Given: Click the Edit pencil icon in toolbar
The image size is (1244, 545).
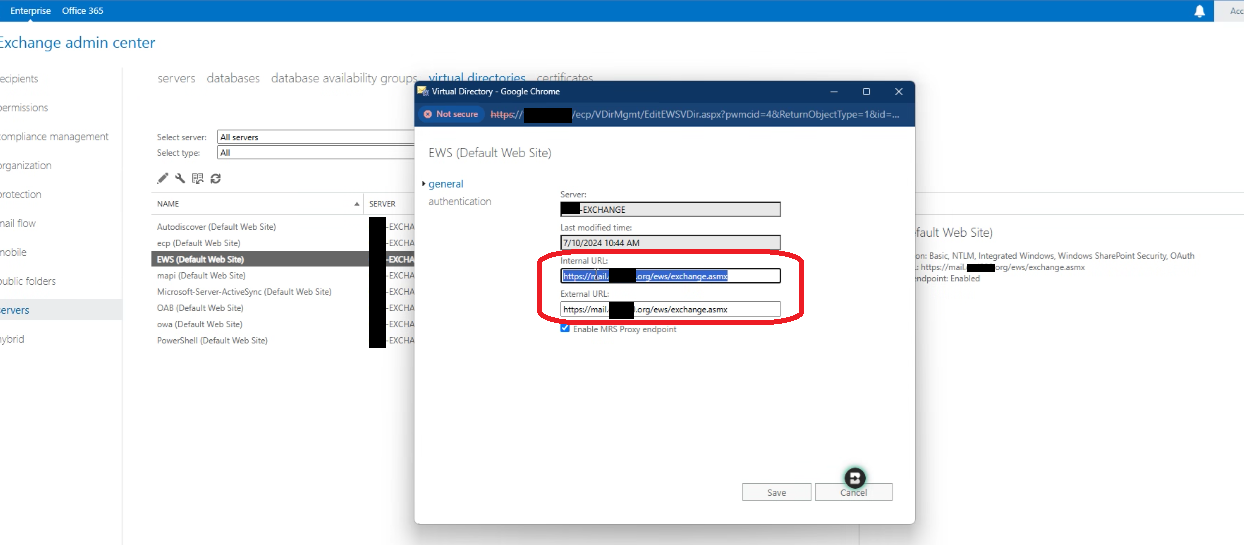Looking at the screenshot, I should (x=163, y=179).
